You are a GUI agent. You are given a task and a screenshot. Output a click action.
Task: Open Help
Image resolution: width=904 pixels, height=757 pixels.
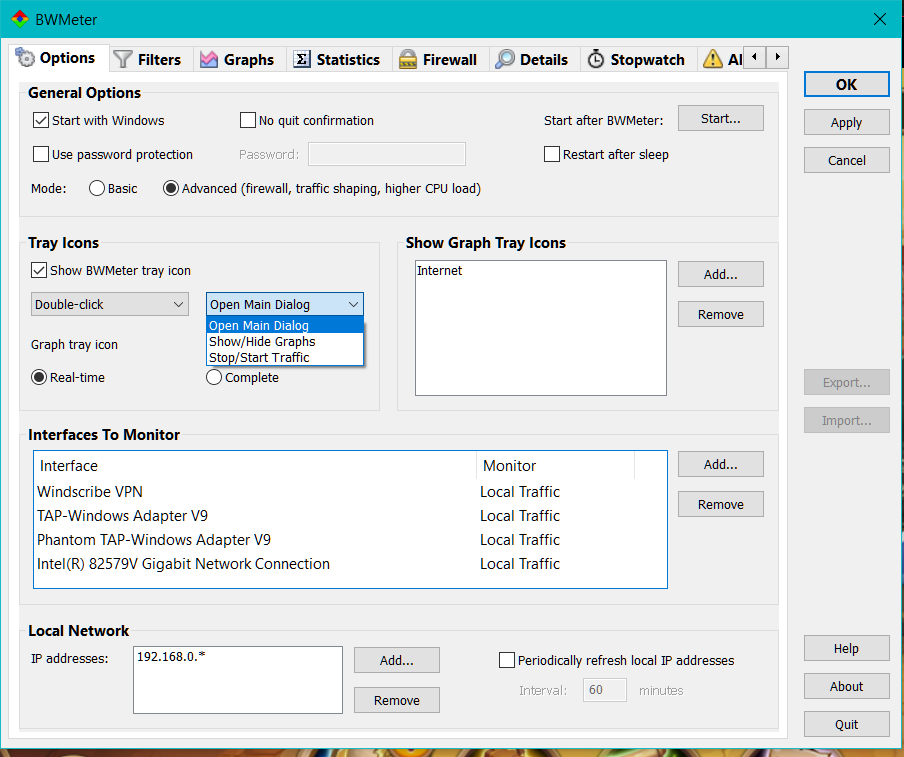(x=846, y=649)
